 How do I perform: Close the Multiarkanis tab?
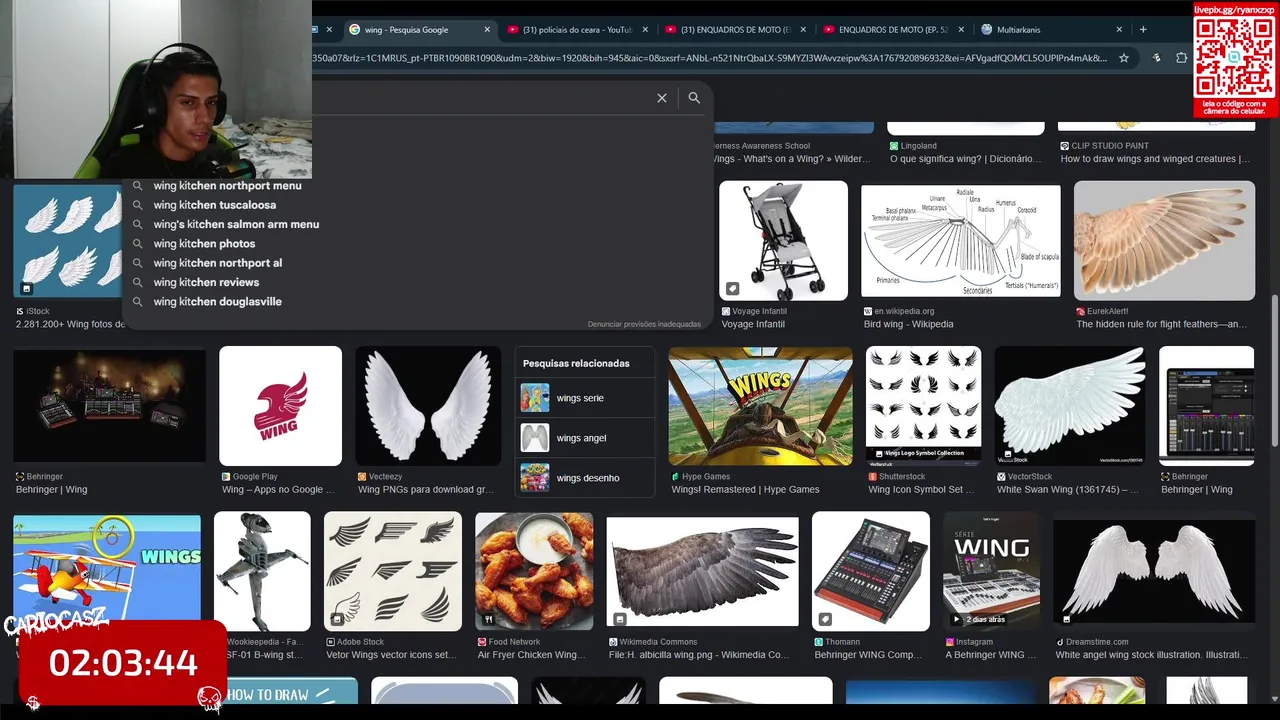(1119, 30)
